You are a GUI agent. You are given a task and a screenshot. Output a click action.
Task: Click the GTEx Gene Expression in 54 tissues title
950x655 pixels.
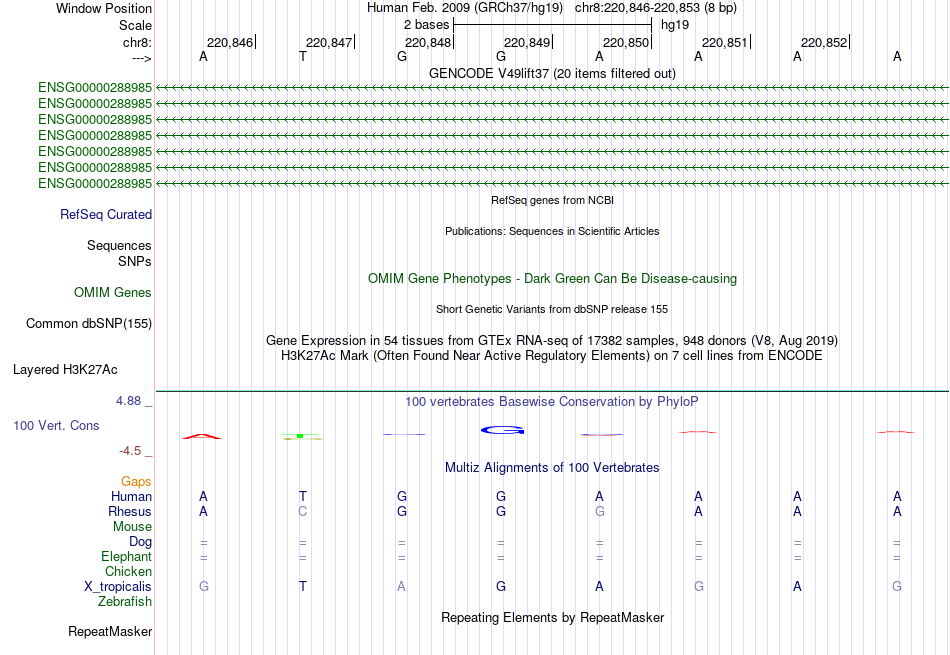pos(552,341)
